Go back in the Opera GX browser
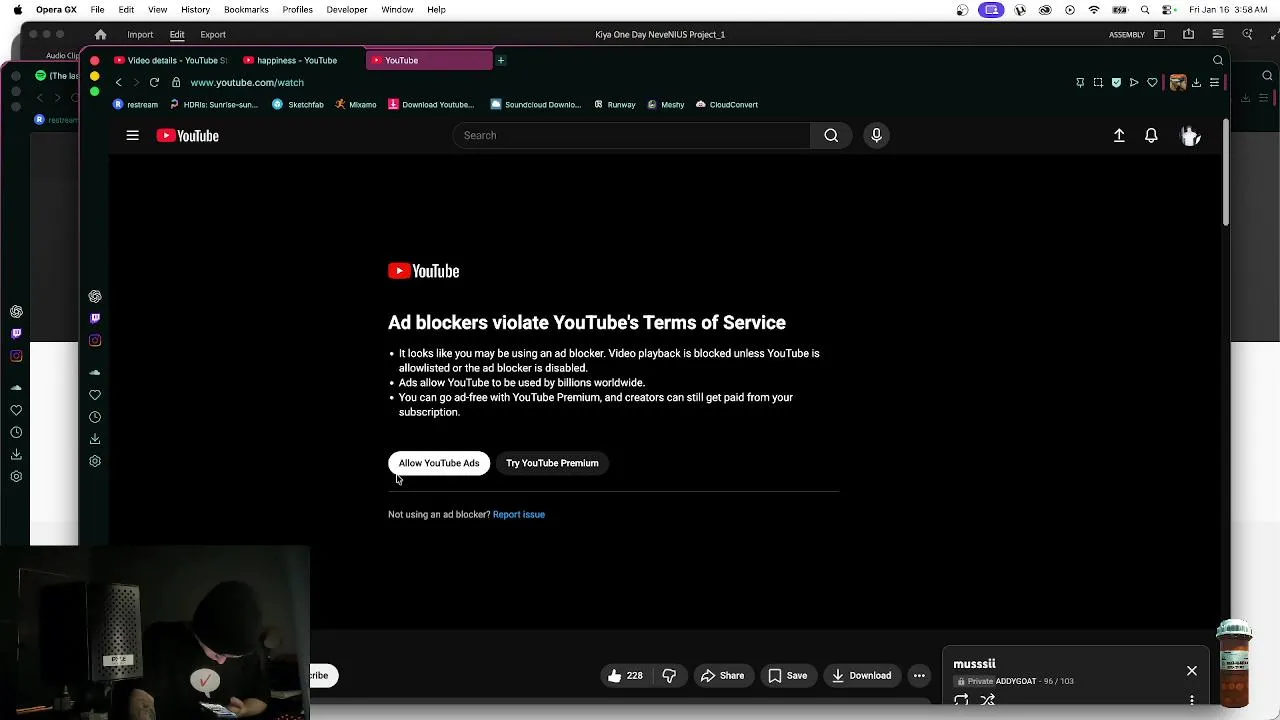The image size is (1280, 720). 118,82
